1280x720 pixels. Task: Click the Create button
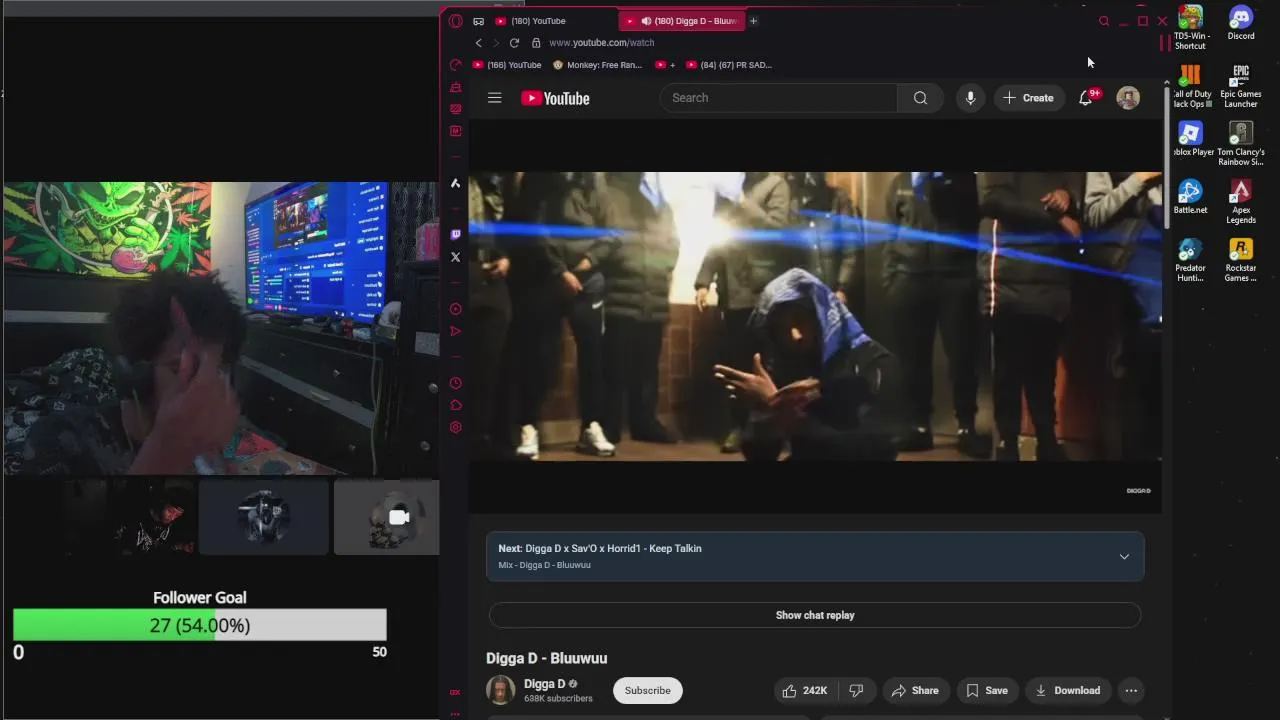pyautogui.click(x=1029, y=98)
